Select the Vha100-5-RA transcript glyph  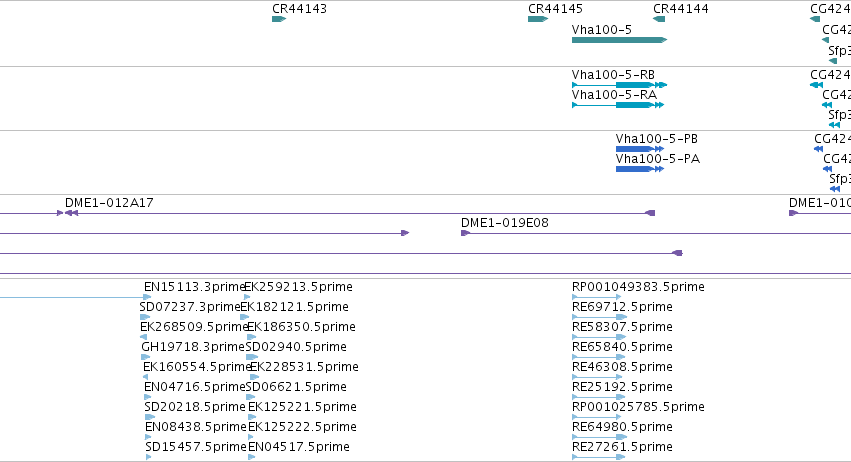(618, 105)
